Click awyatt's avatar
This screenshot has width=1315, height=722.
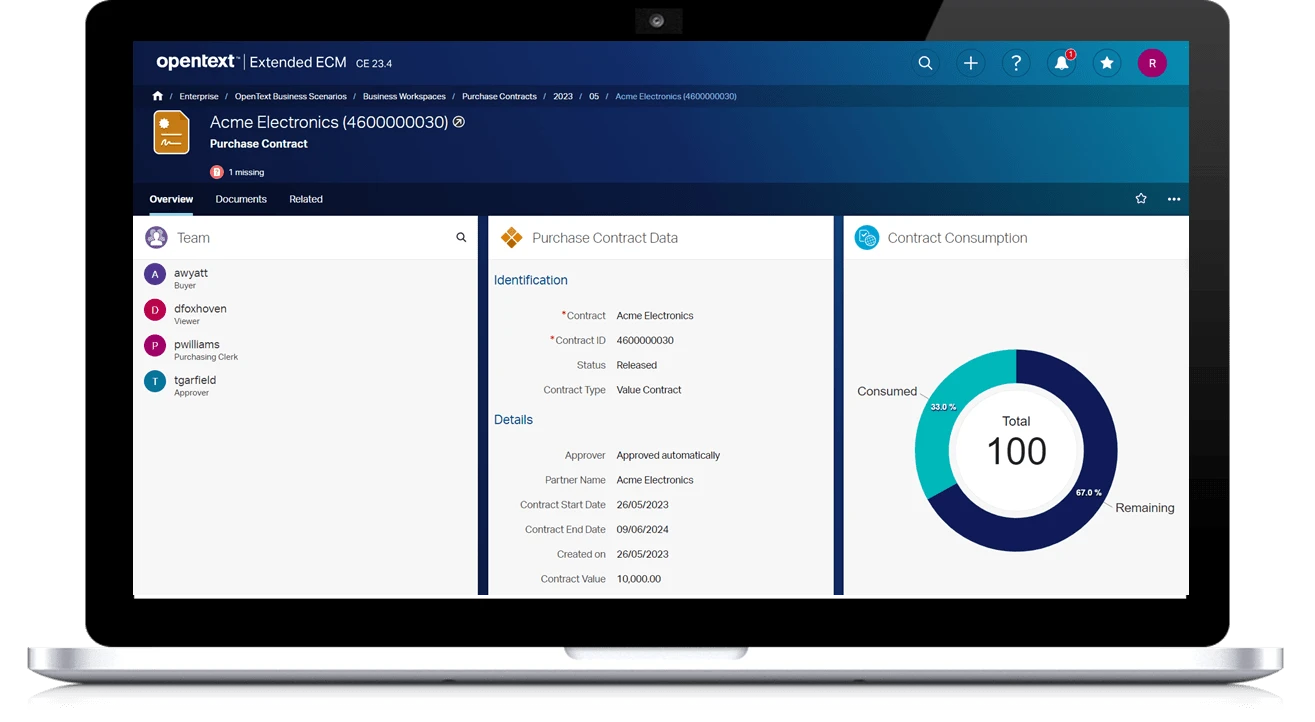pyautogui.click(x=155, y=274)
